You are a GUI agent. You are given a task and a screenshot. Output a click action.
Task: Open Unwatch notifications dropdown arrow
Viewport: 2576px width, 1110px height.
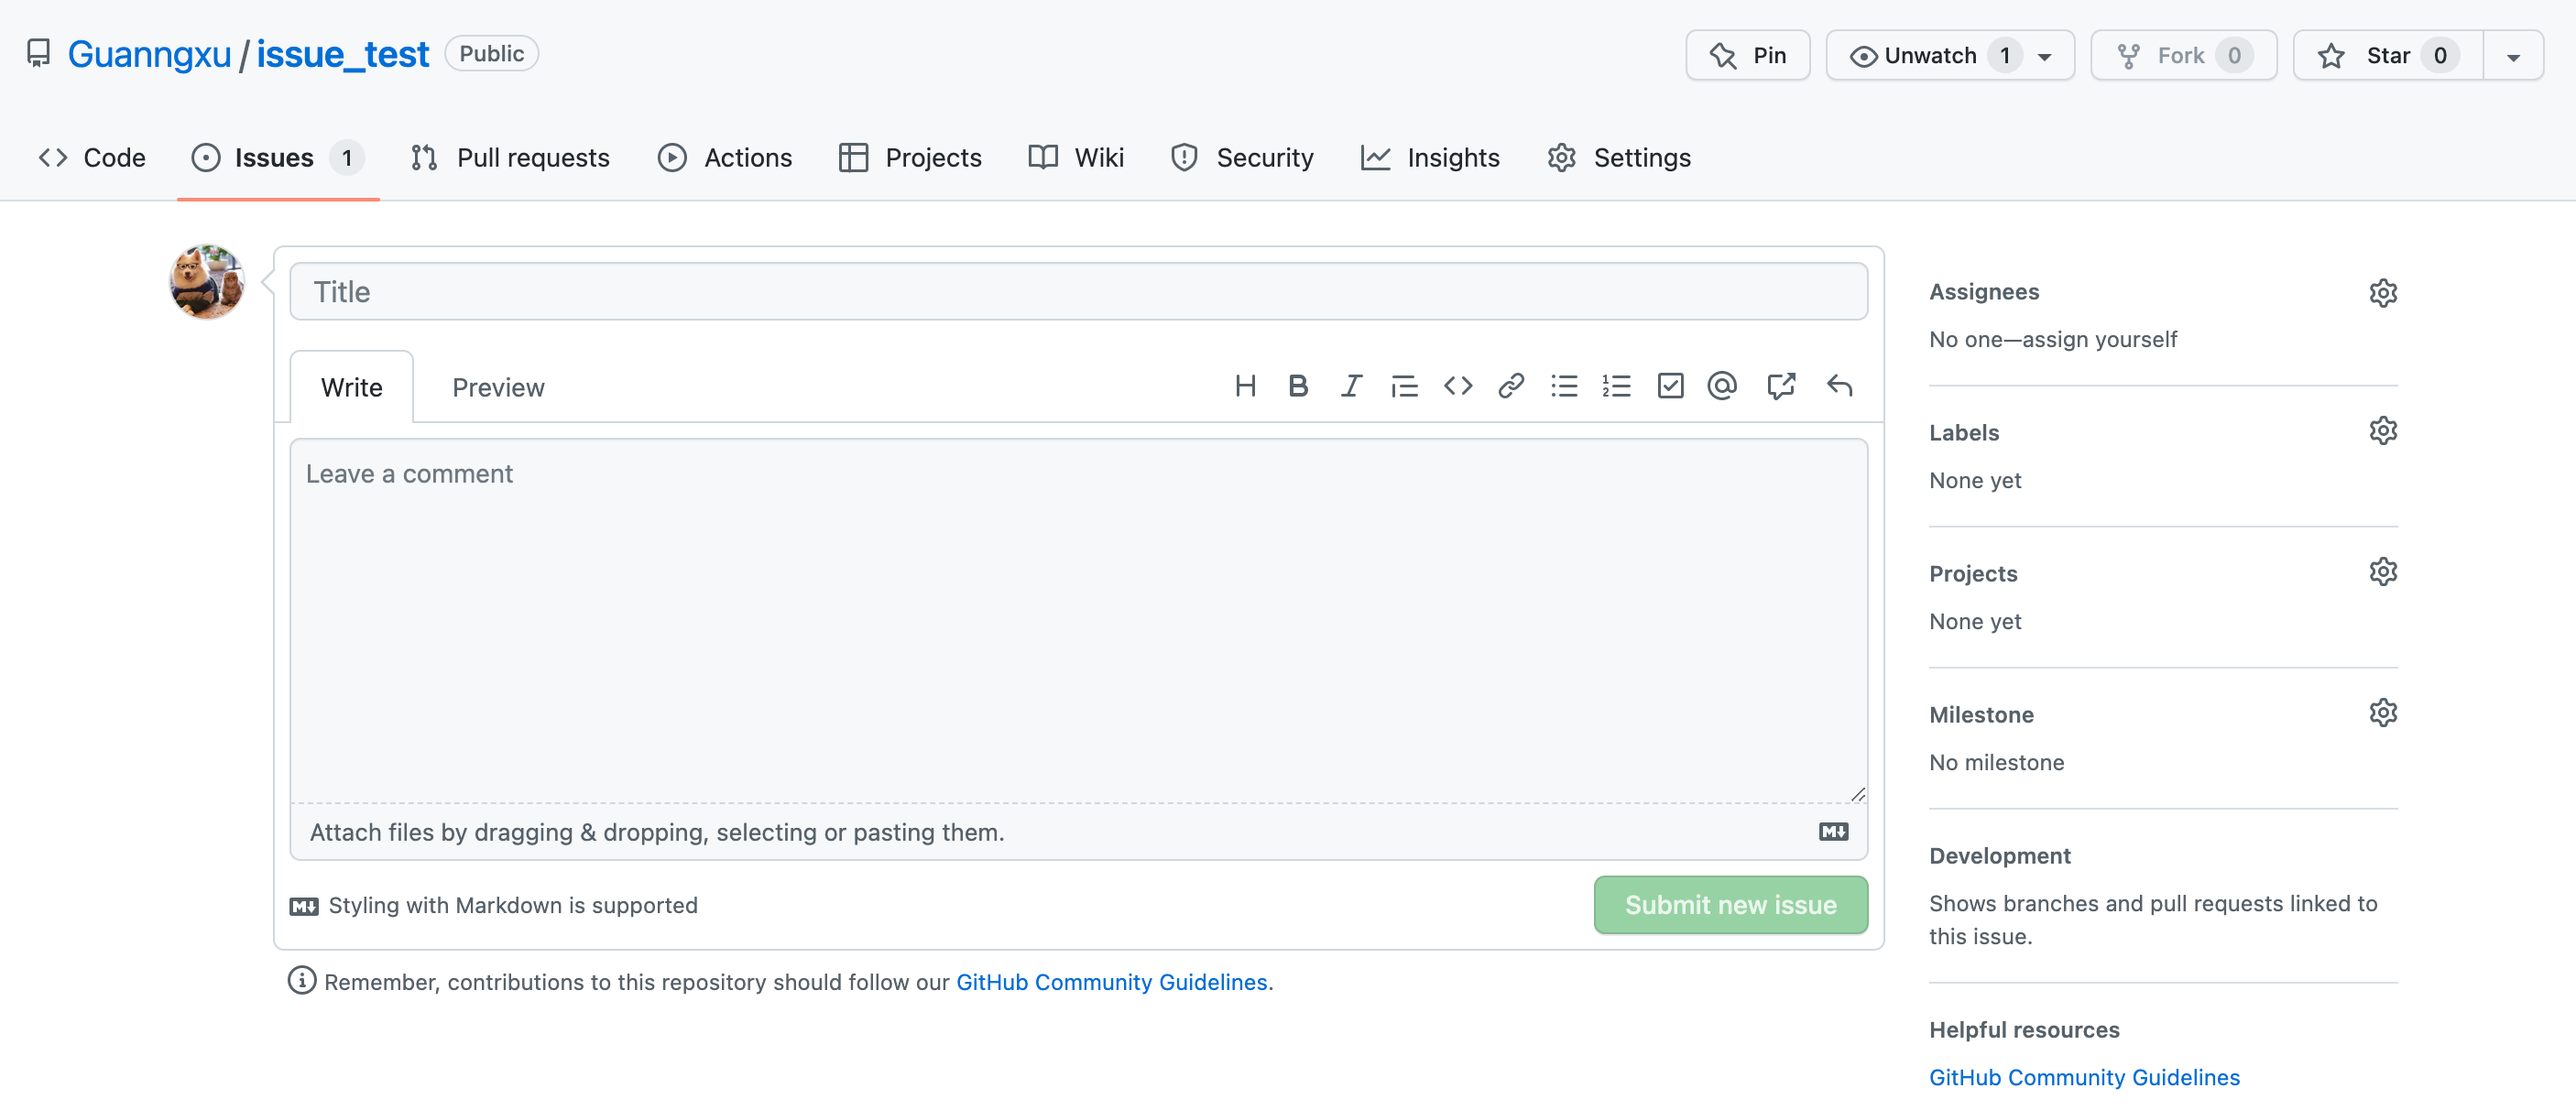click(2045, 56)
